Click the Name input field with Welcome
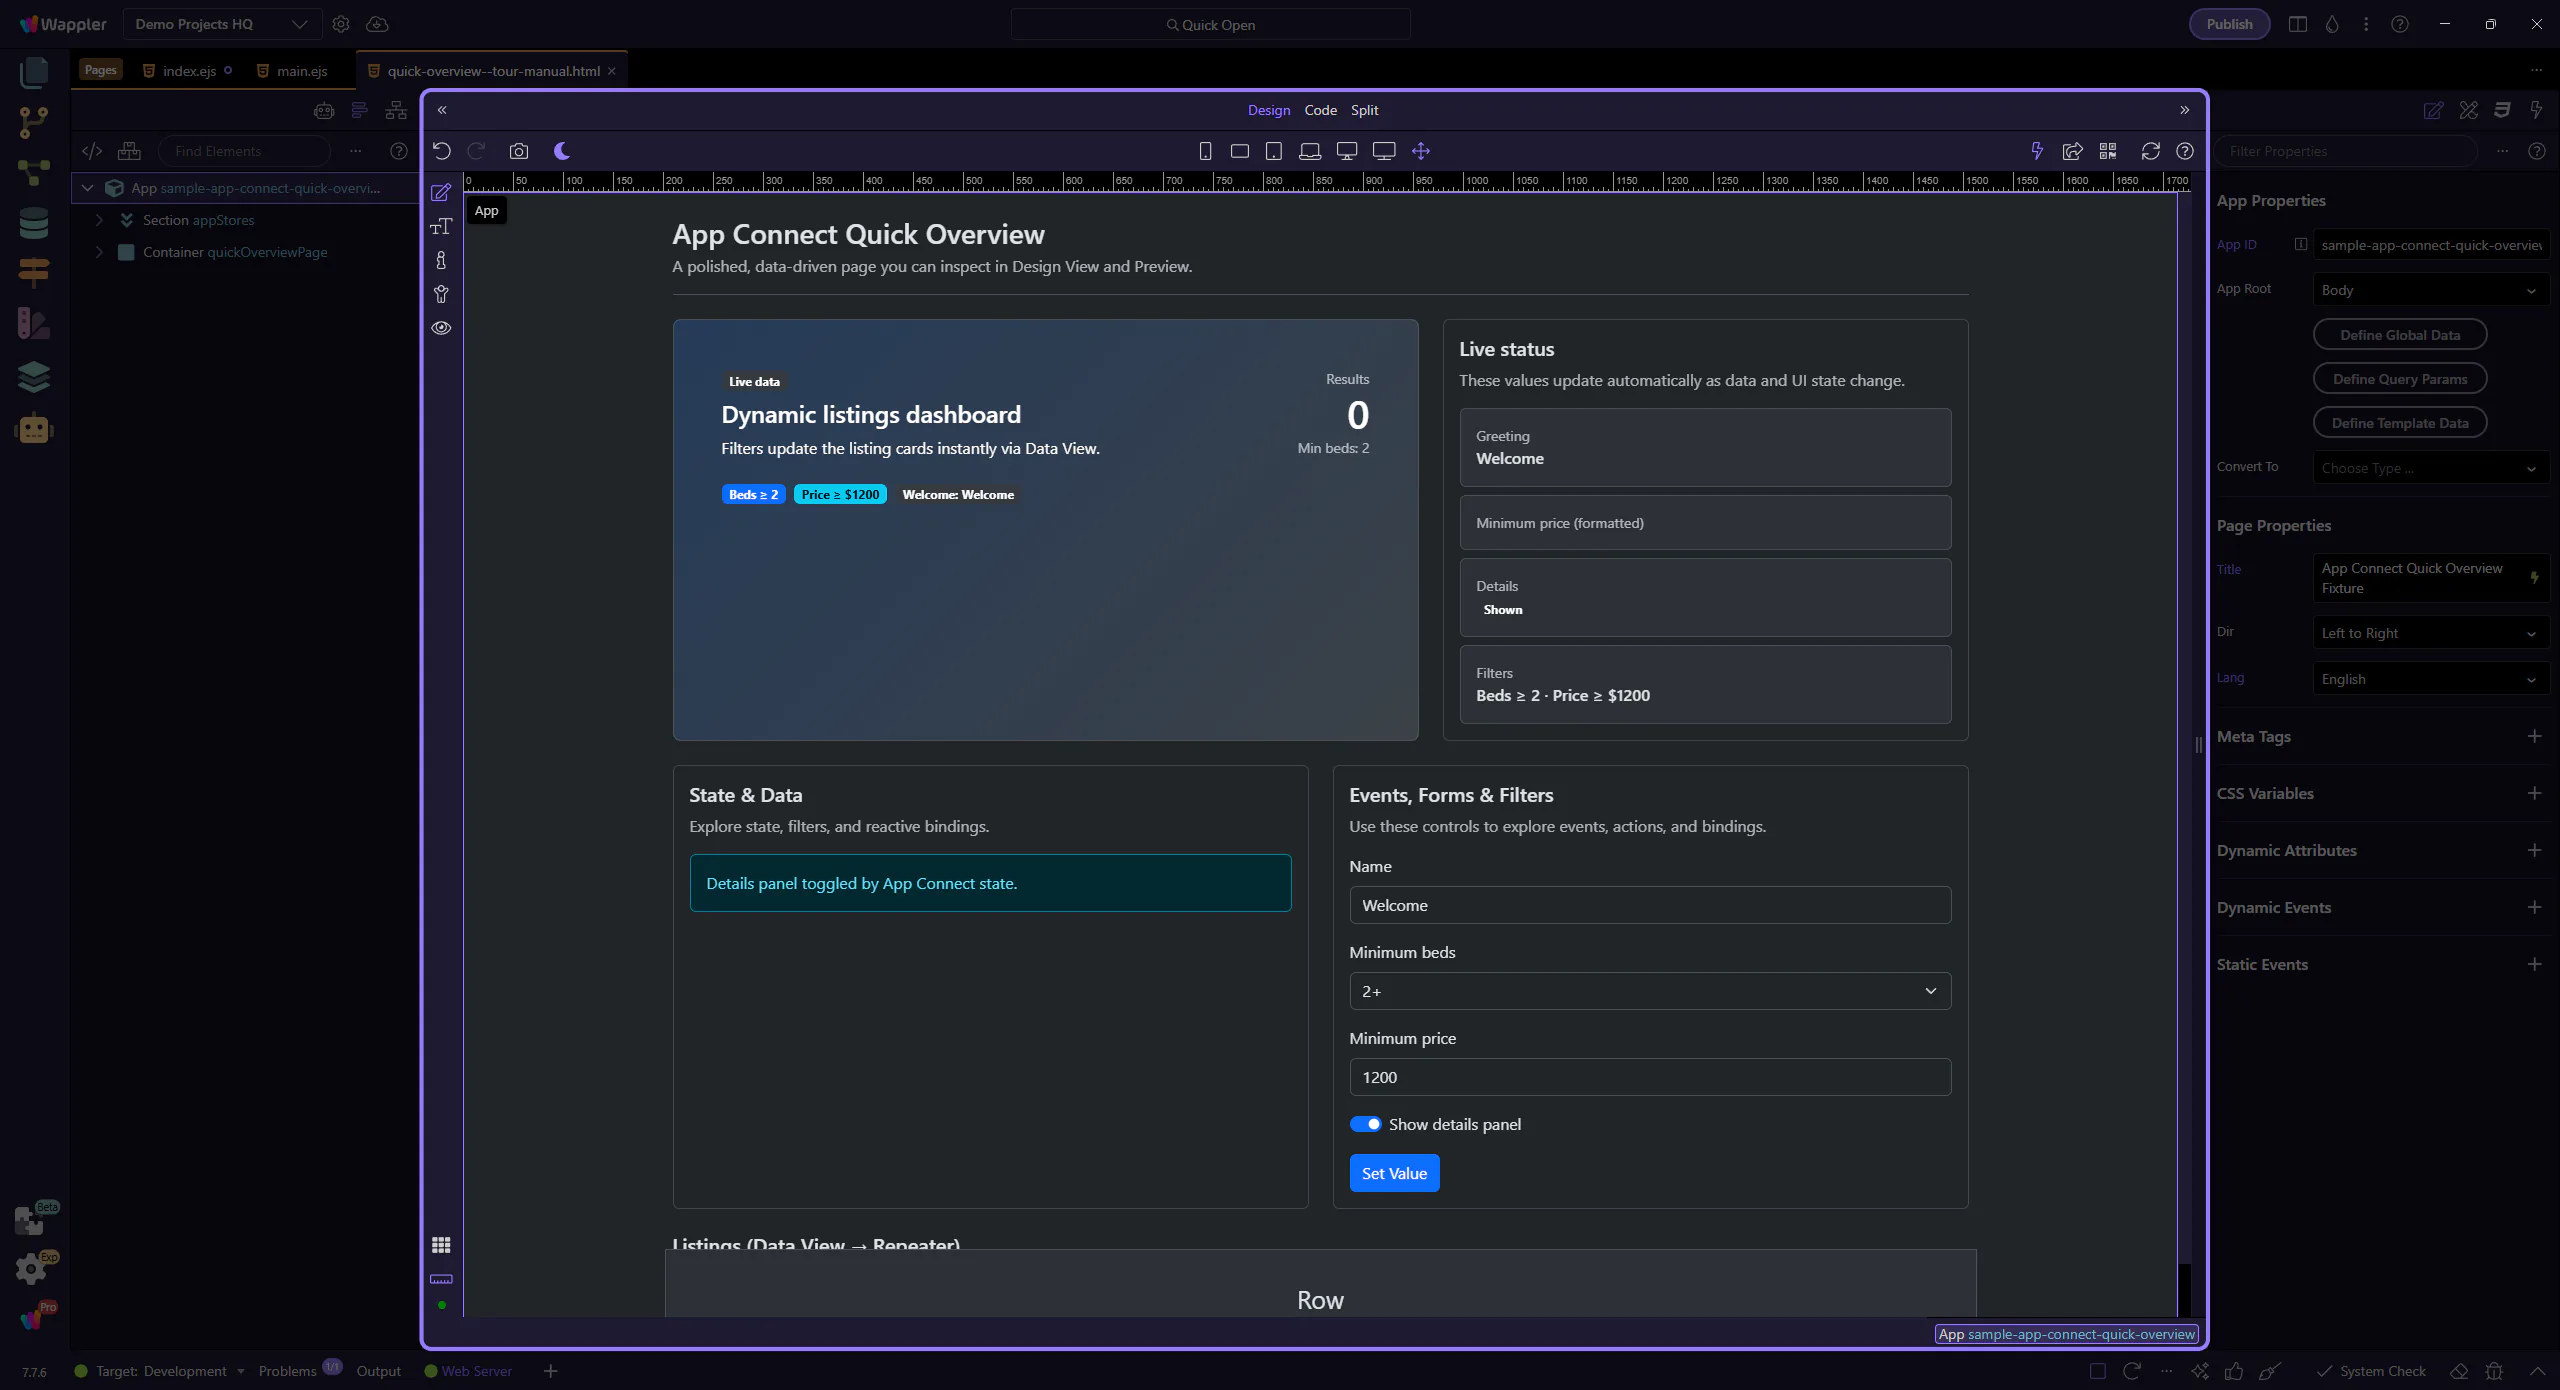The height and width of the screenshot is (1390, 2560). pos(1649,905)
